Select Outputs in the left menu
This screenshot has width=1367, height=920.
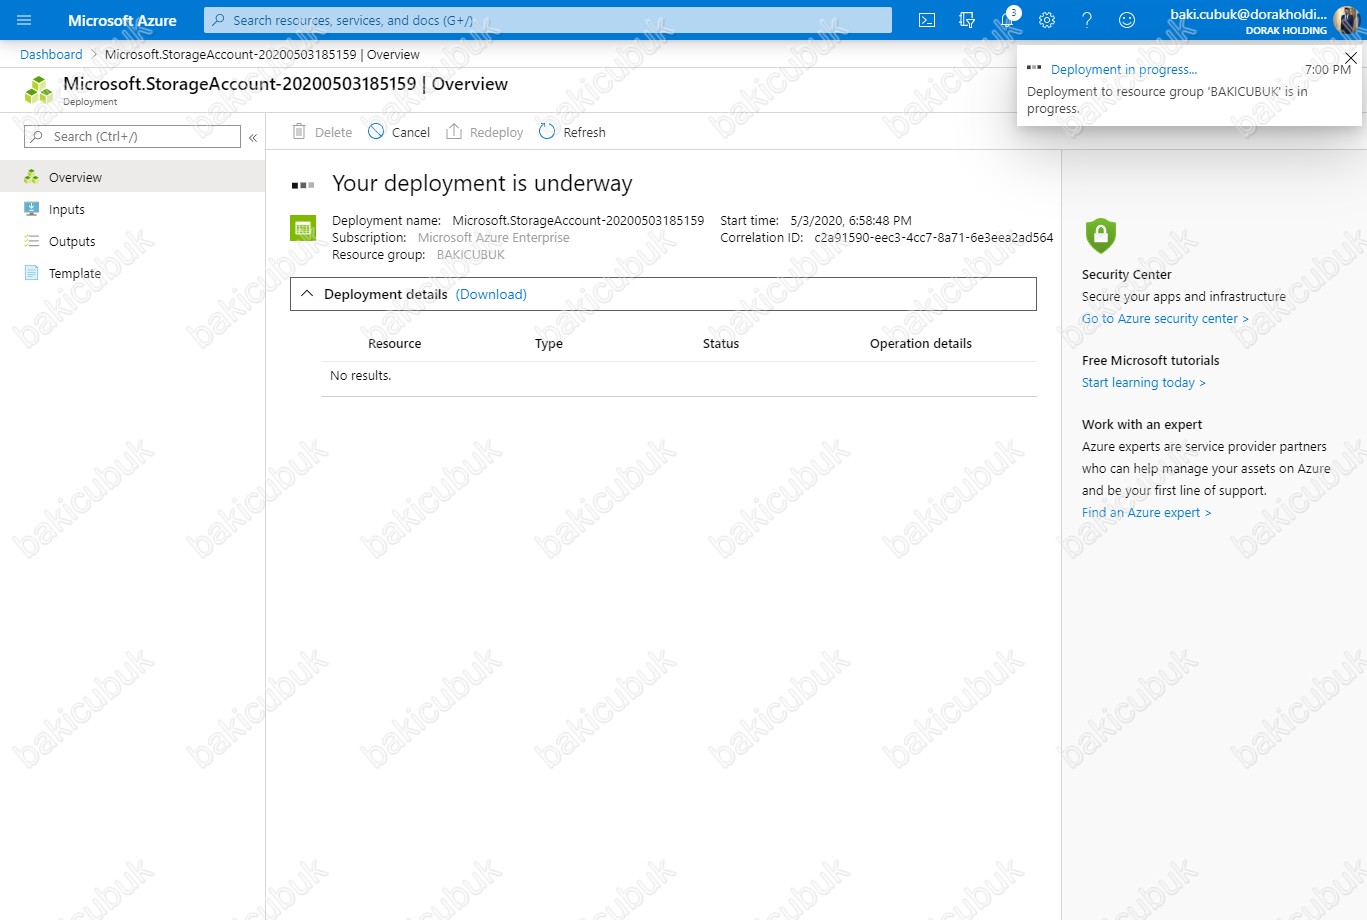click(x=72, y=241)
